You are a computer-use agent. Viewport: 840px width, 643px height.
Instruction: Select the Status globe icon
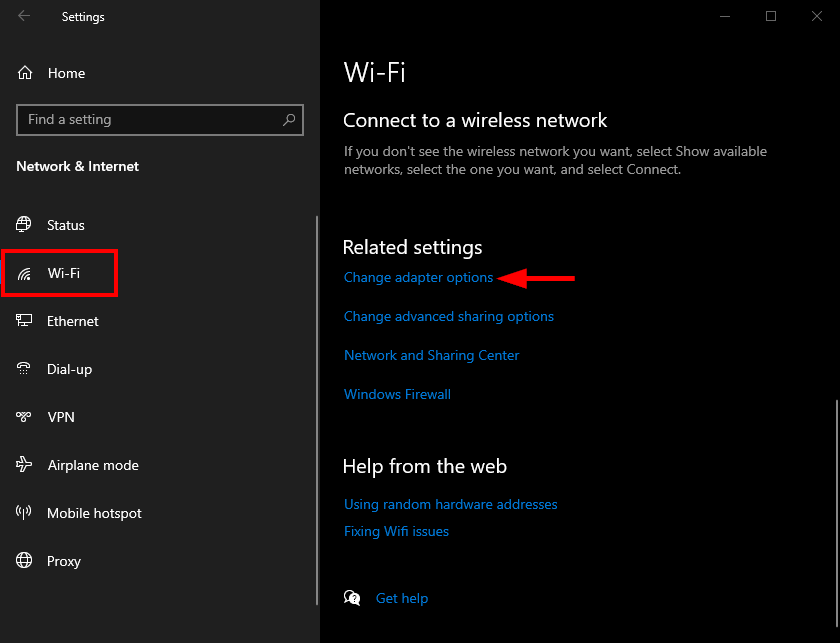(22, 225)
